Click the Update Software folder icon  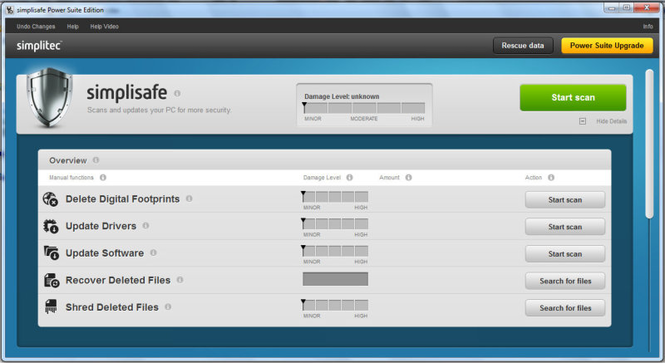51,253
